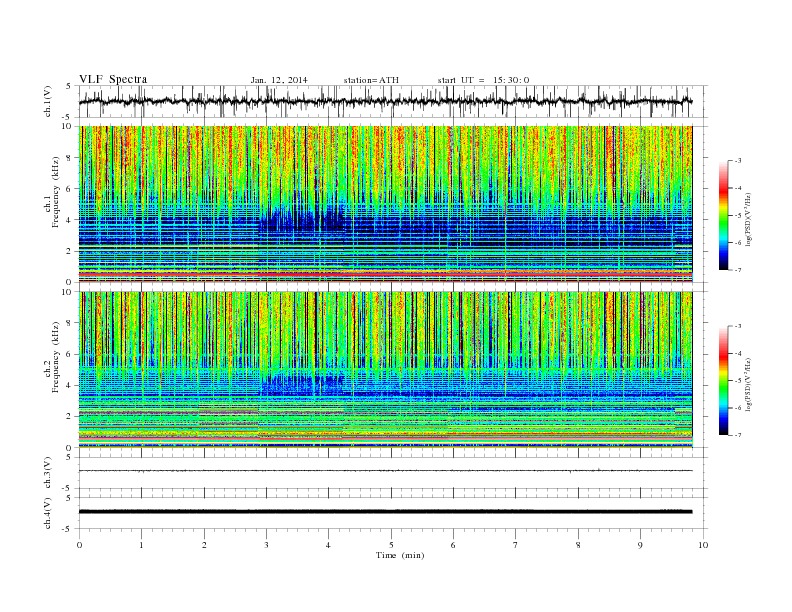The image size is (792, 612).
Task: Click the ch.1 color bar's "log(PSD)(V²/Hz)" label
Action: coord(748,219)
